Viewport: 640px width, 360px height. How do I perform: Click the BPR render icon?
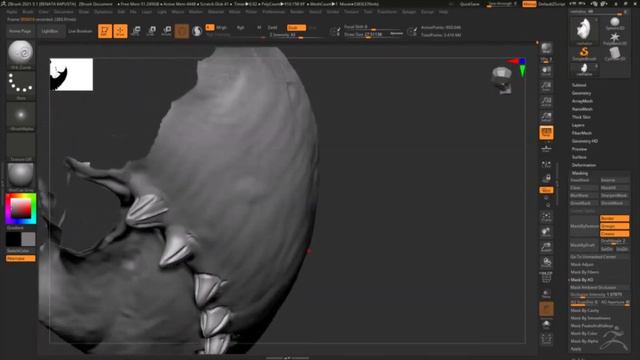(546, 48)
